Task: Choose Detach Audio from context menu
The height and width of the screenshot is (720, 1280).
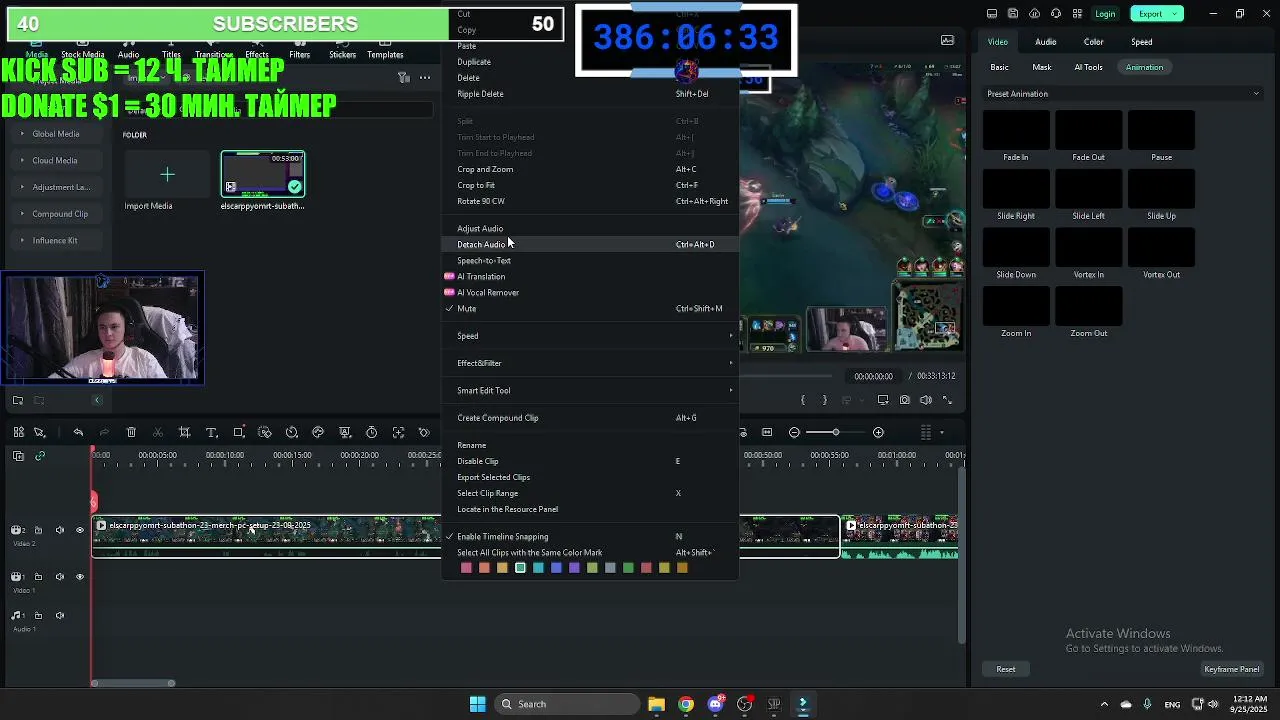Action: tap(590, 245)
